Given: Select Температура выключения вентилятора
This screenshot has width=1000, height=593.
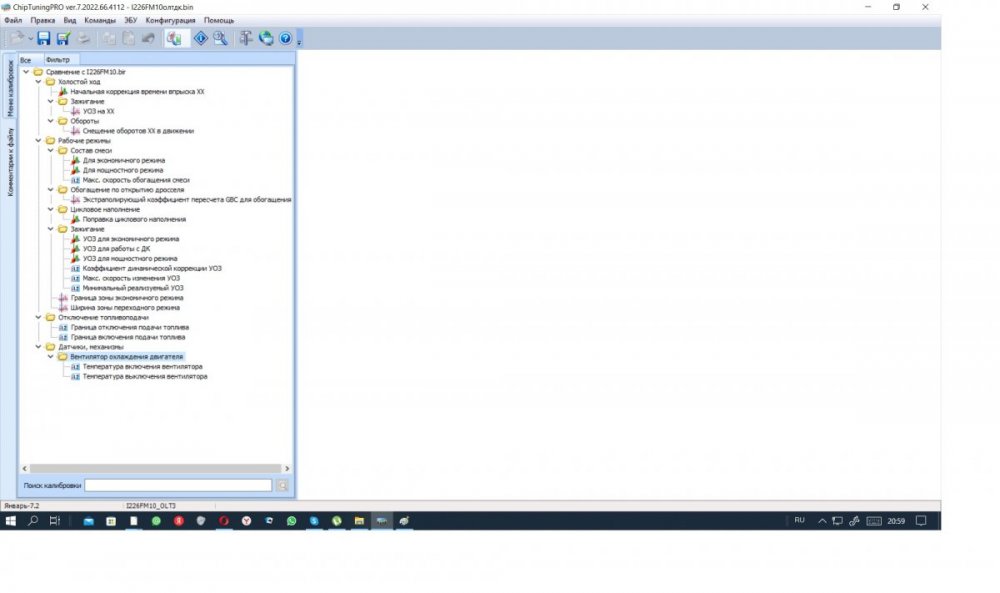Looking at the screenshot, I should coord(145,377).
